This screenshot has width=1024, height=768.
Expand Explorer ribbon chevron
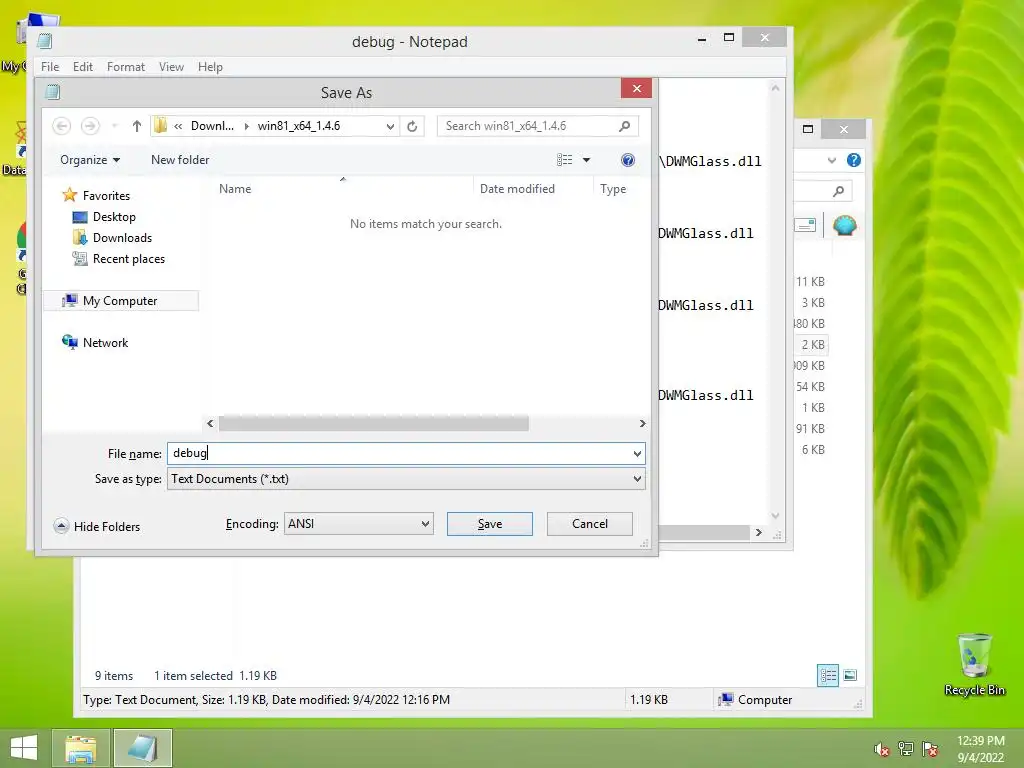point(831,160)
